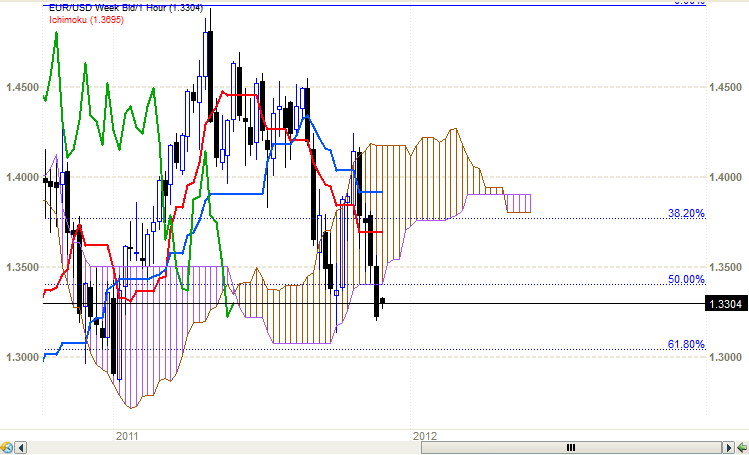The height and width of the screenshot is (455, 749).
Task: Click the 2012 date axis label
Action: pyautogui.click(x=425, y=436)
